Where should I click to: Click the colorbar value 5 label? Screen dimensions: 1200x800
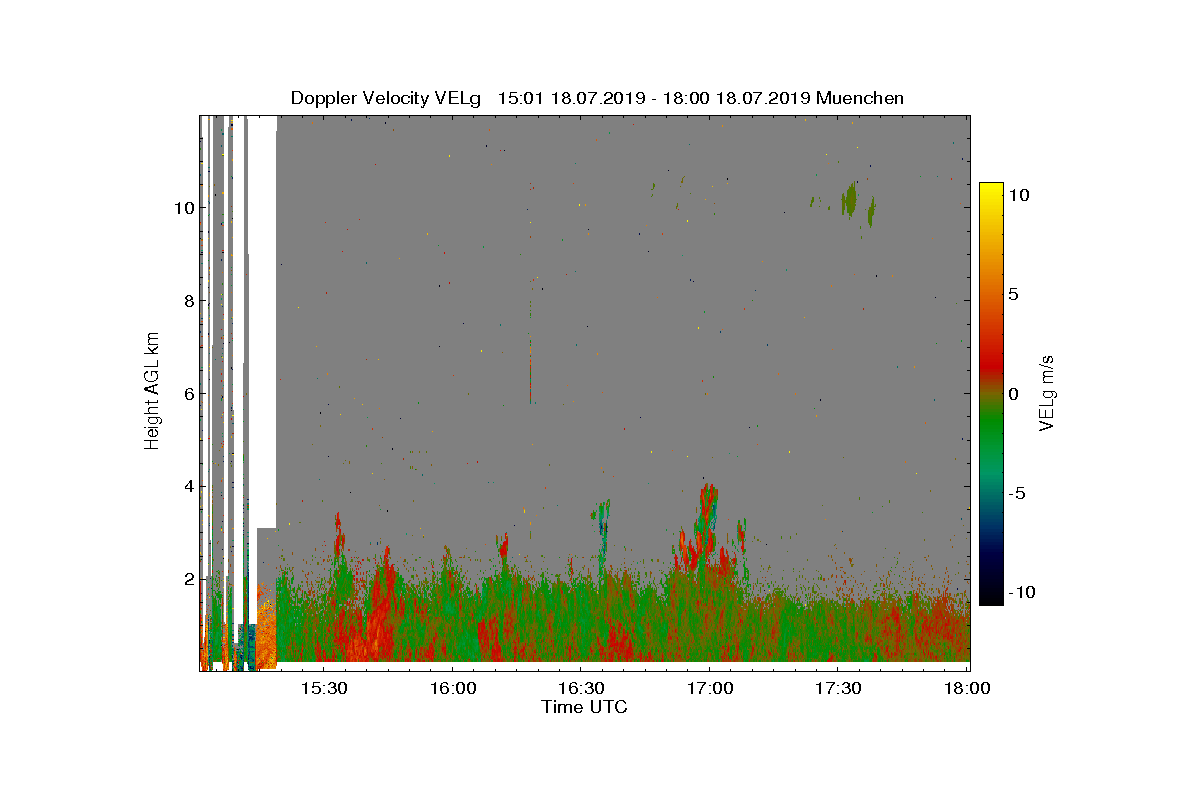1013,295
